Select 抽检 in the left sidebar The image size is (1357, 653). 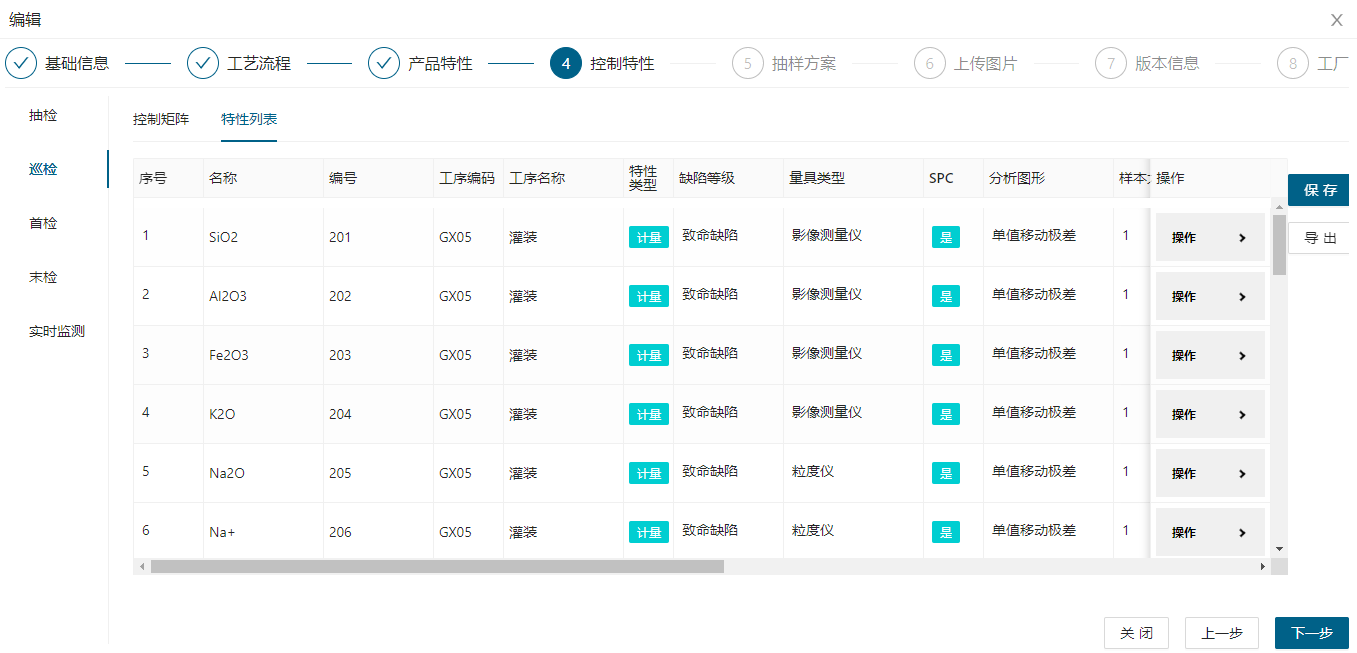pos(43,115)
